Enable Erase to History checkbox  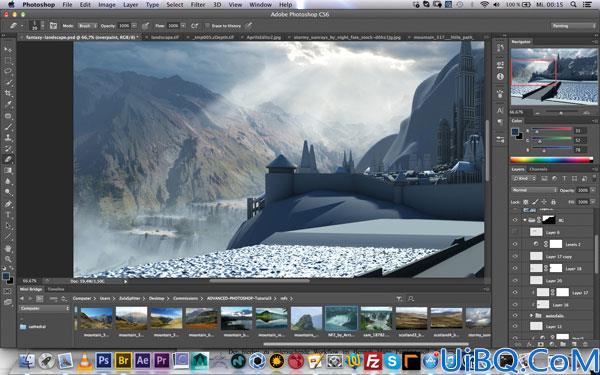[208, 26]
